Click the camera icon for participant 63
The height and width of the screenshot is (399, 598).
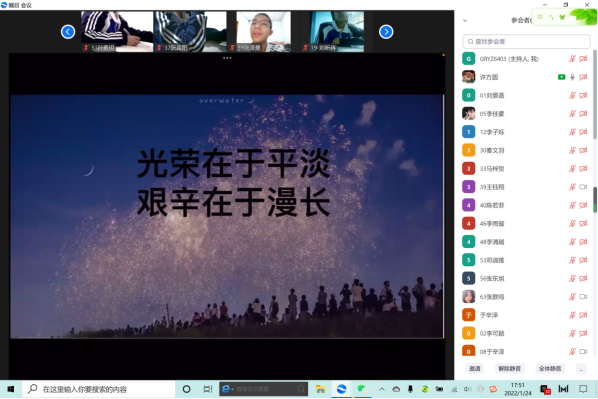tap(583, 297)
